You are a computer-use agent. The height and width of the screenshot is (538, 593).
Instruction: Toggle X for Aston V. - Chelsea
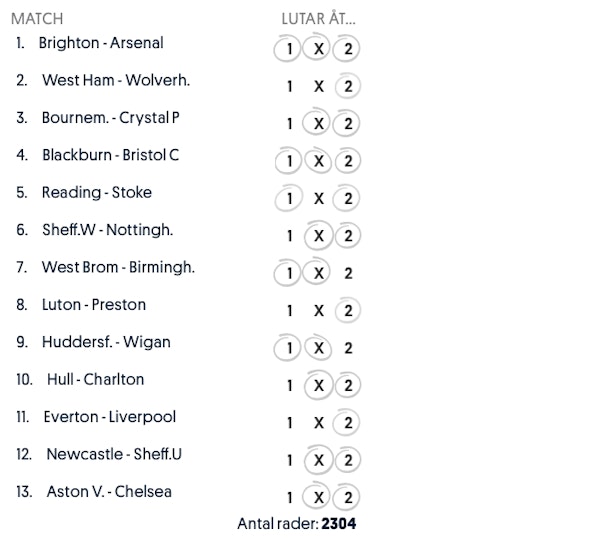(x=319, y=498)
